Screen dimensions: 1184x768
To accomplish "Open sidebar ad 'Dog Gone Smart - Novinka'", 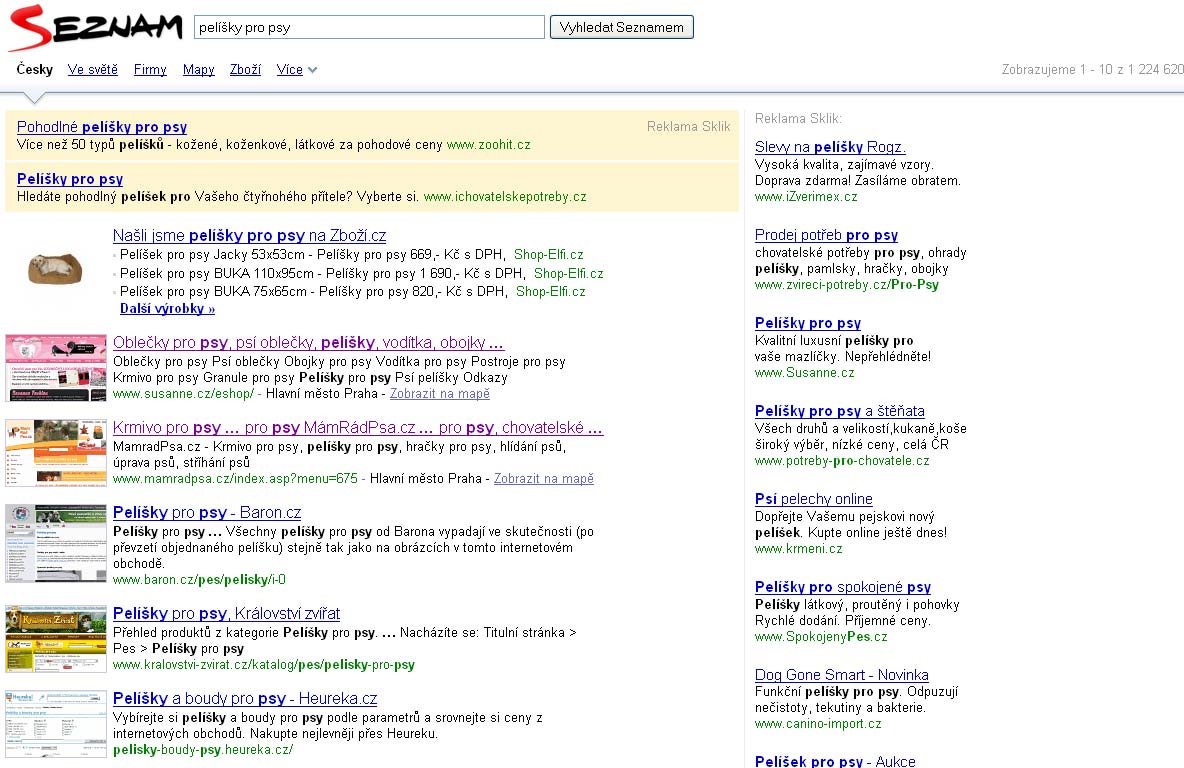I will tap(841, 675).
